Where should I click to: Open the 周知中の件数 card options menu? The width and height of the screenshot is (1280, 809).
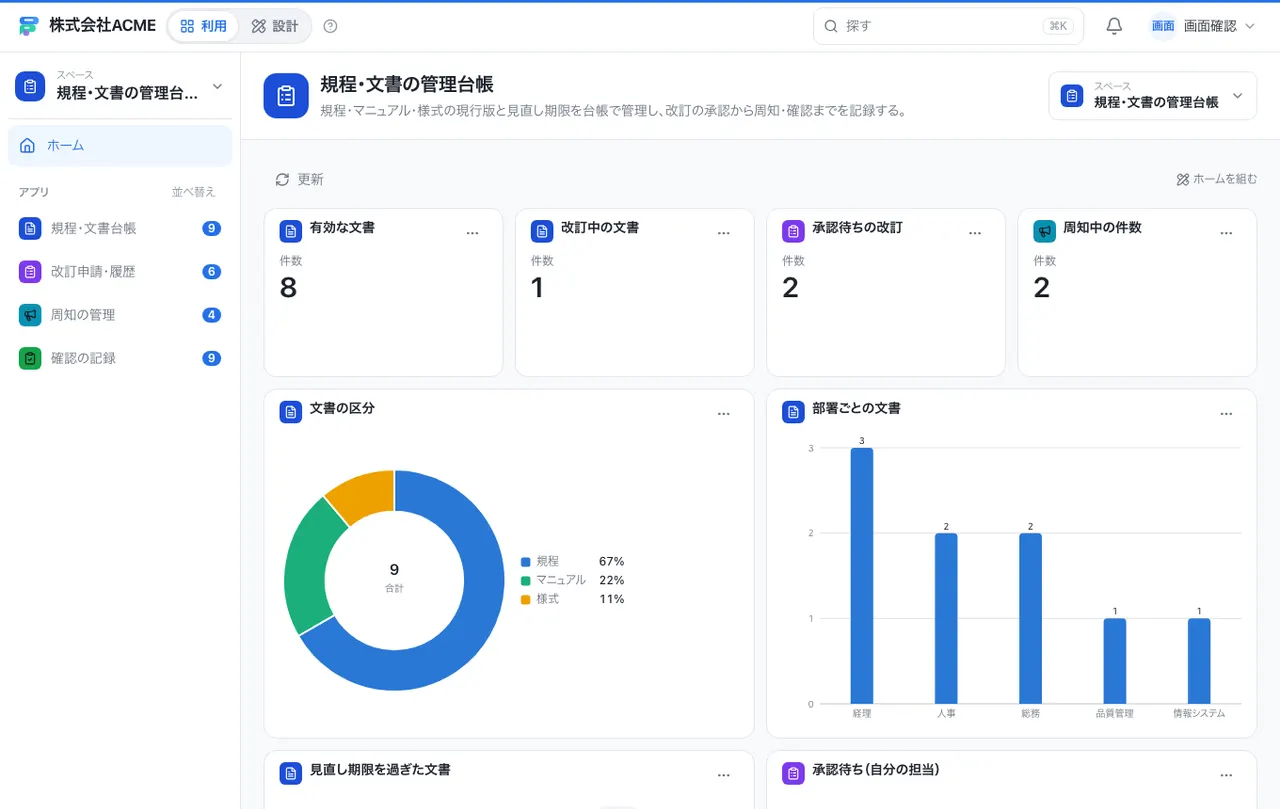1226,233
